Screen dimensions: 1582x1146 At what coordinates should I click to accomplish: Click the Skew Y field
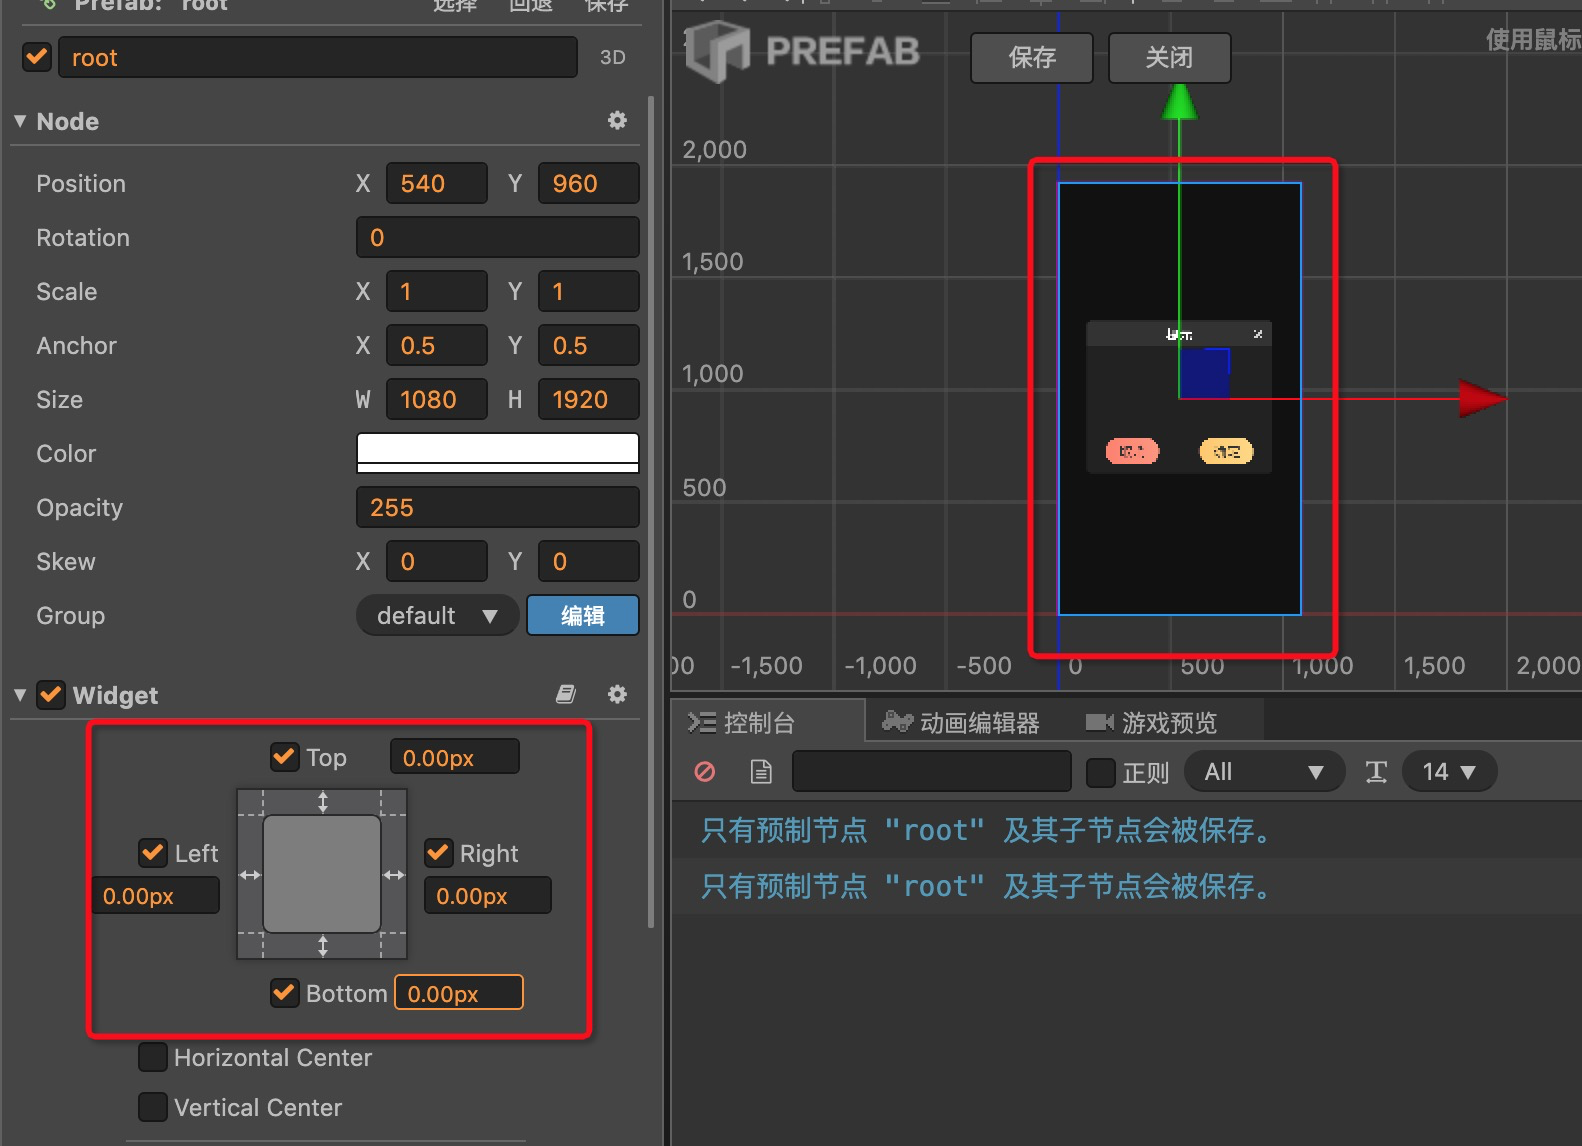589,561
